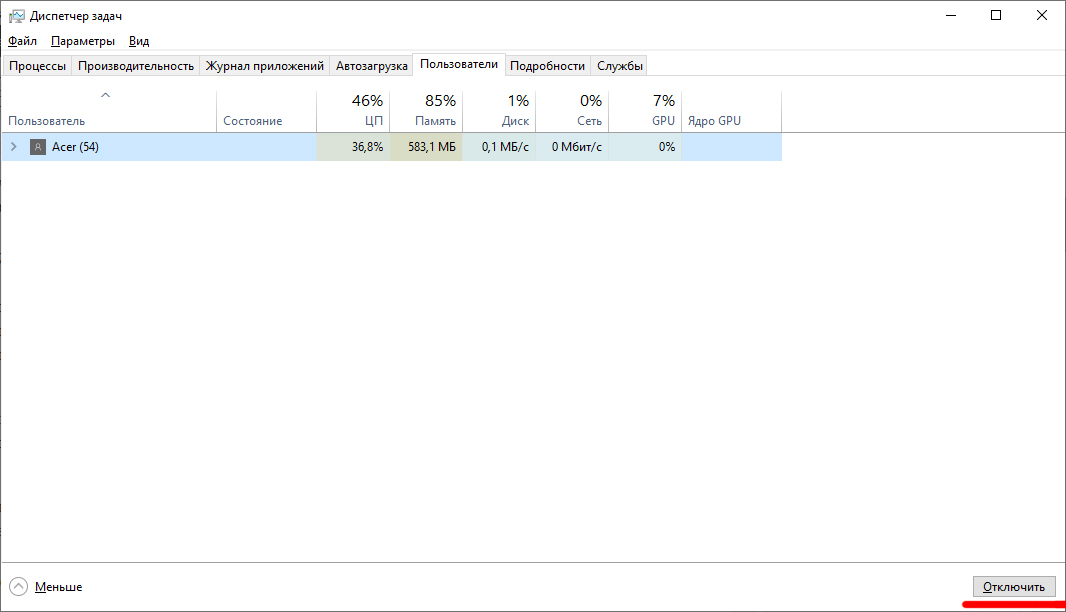Click the circular arrow icon beside Меньше
Viewport: 1066px width, 612px height.
click(x=18, y=587)
